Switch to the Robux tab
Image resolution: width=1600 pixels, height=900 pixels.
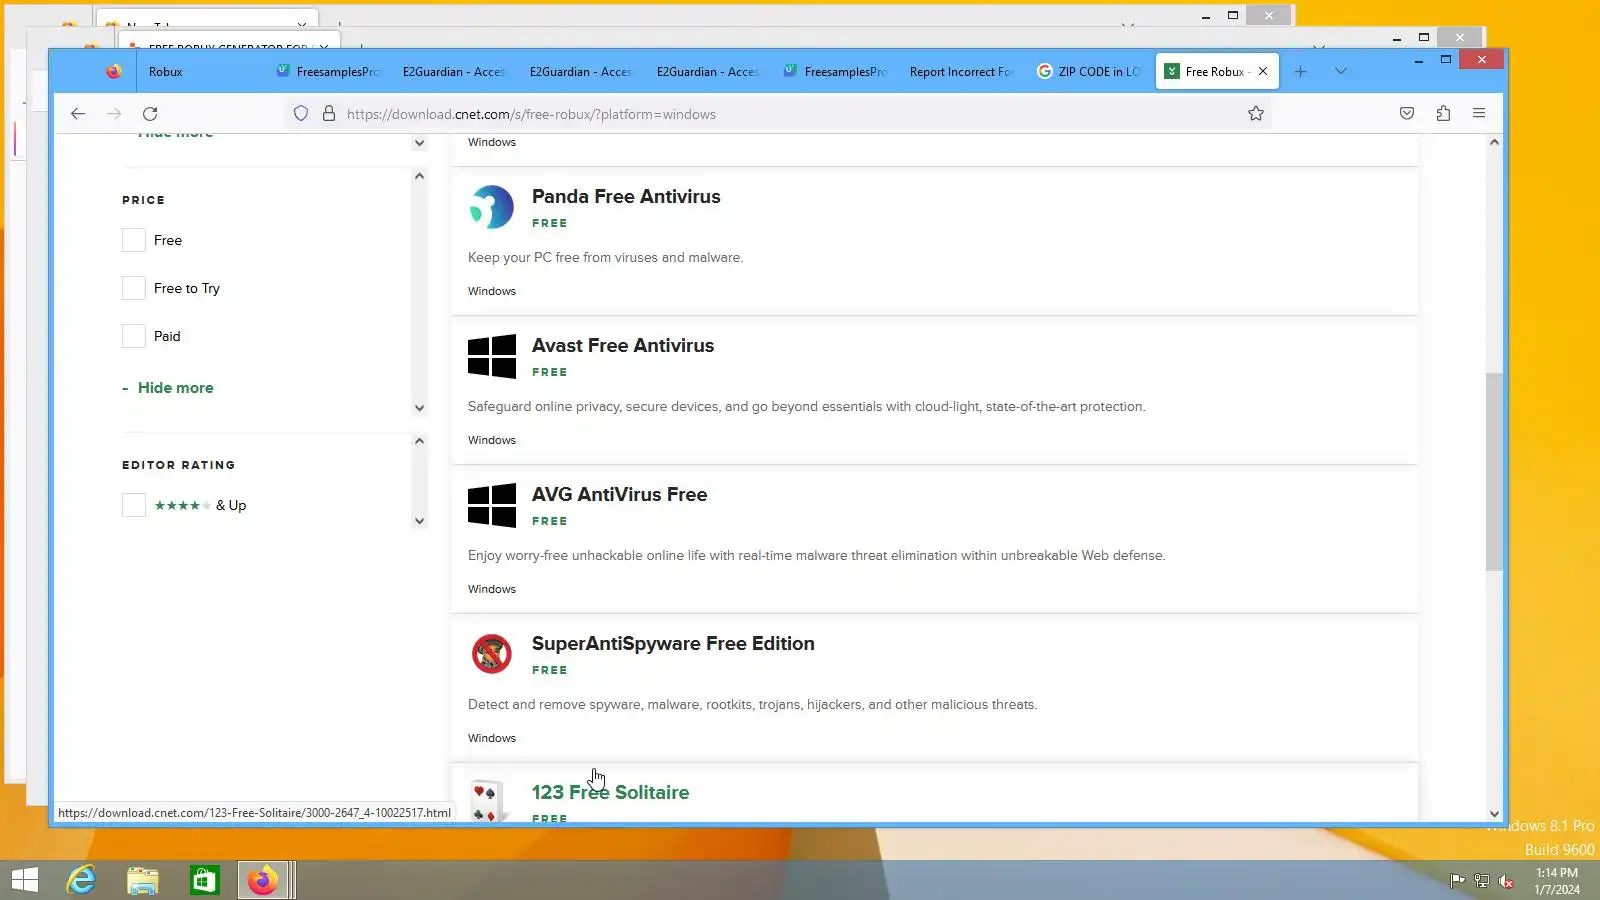click(200, 72)
